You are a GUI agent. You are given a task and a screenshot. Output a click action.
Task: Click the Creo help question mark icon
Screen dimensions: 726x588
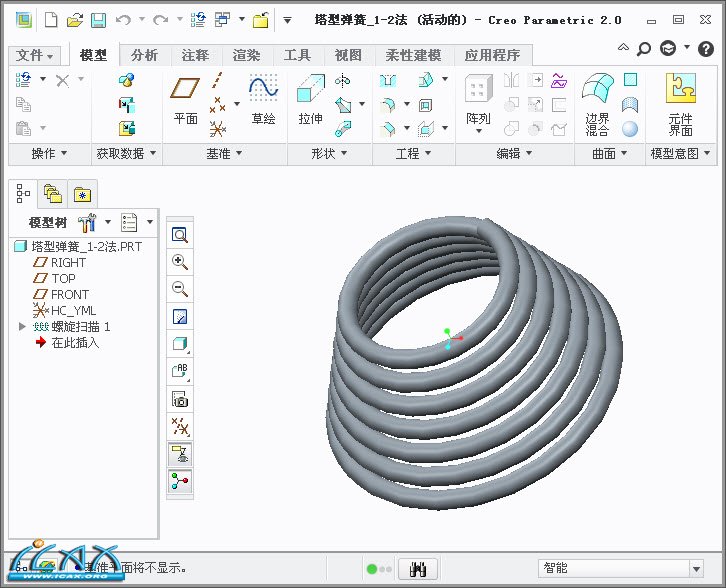pyautogui.click(x=706, y=49)
